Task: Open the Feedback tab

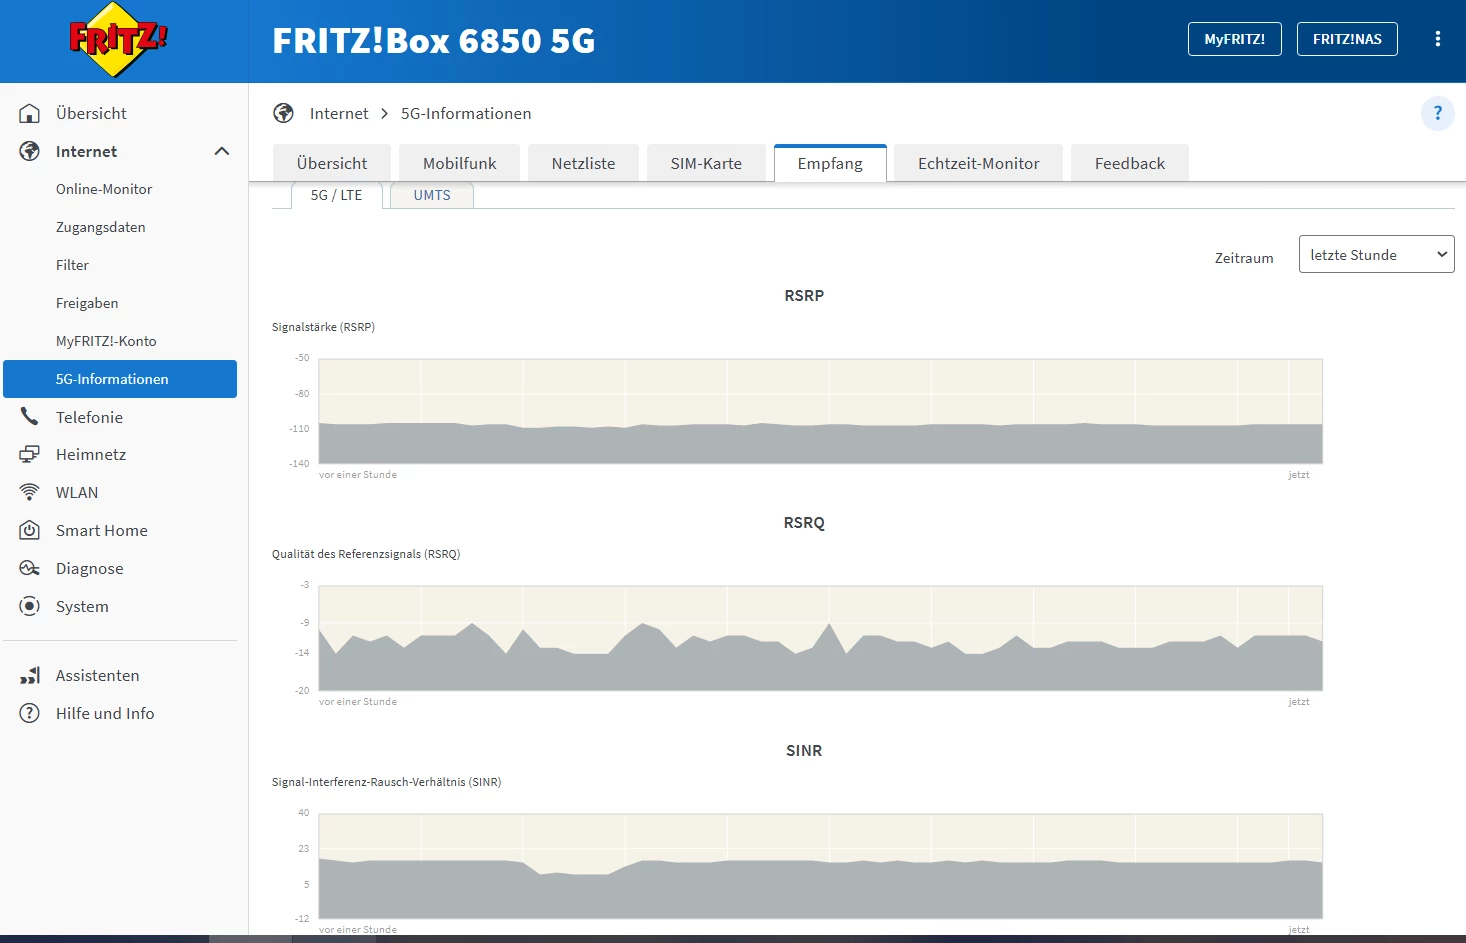Action: [x=1130, y=163]
